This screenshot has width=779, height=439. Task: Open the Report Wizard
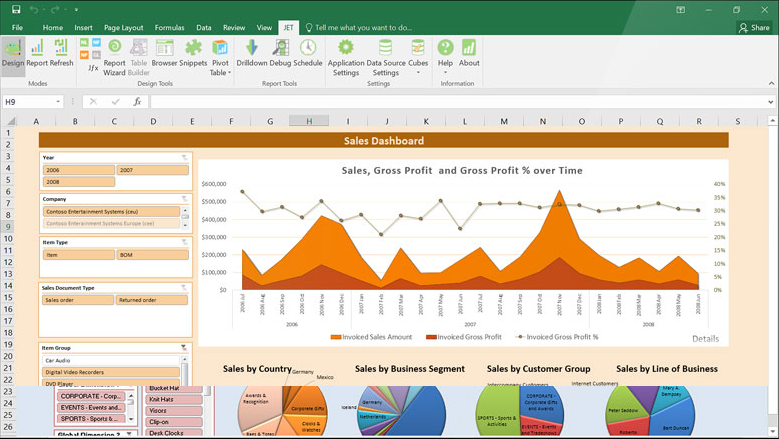tap(115, 54)
